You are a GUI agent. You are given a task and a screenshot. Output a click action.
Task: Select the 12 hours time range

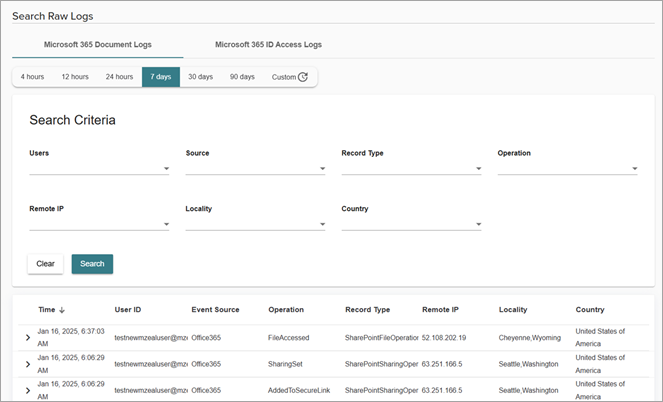(75, 77)
